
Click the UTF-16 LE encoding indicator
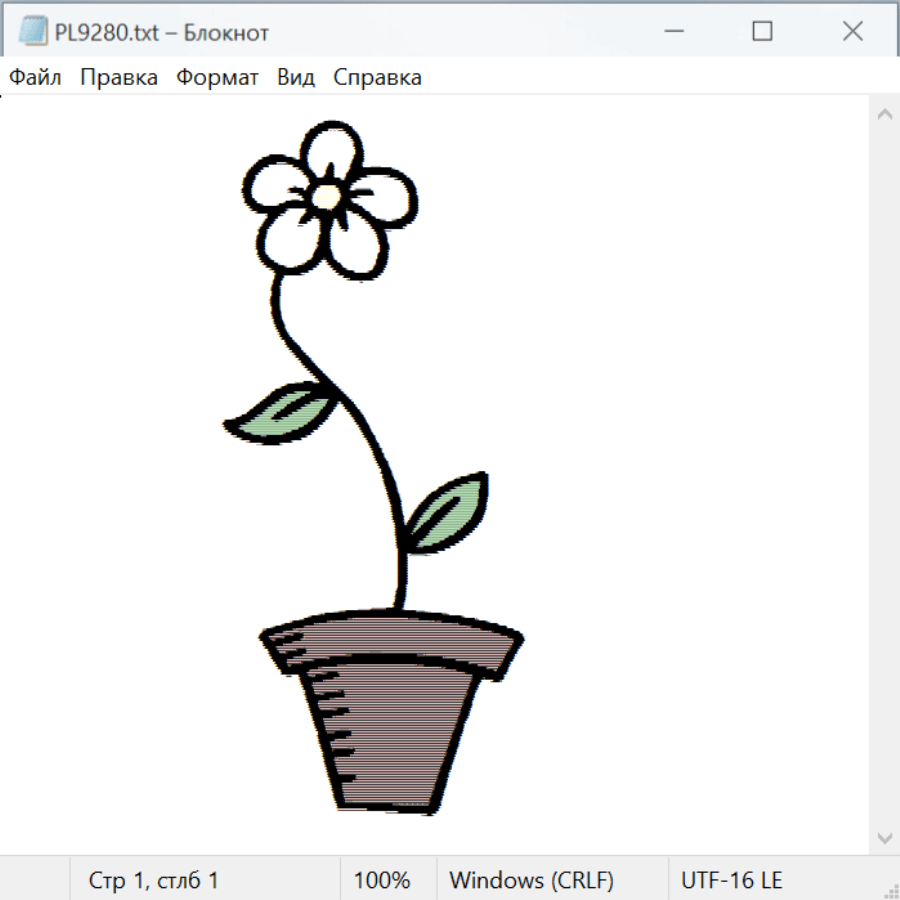tap(731, 880)
